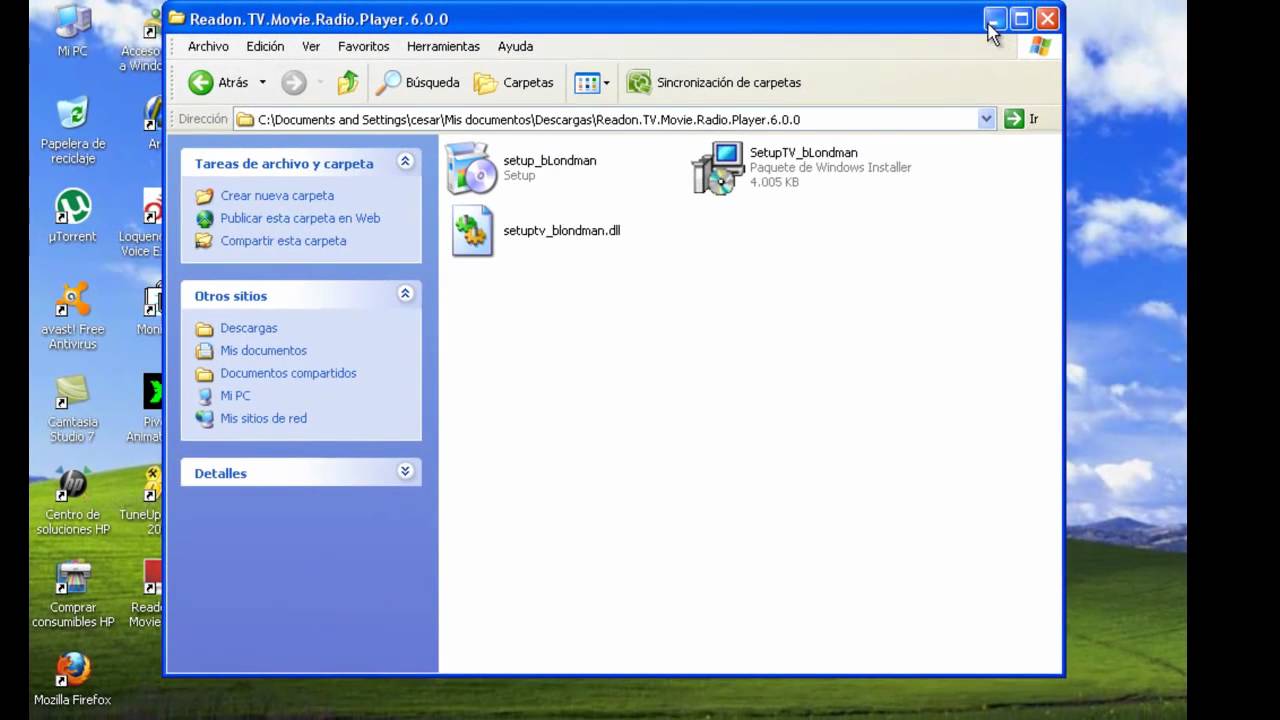Open µTorrent desktop shortcut

pyautogui.click(x=72, y=216)
